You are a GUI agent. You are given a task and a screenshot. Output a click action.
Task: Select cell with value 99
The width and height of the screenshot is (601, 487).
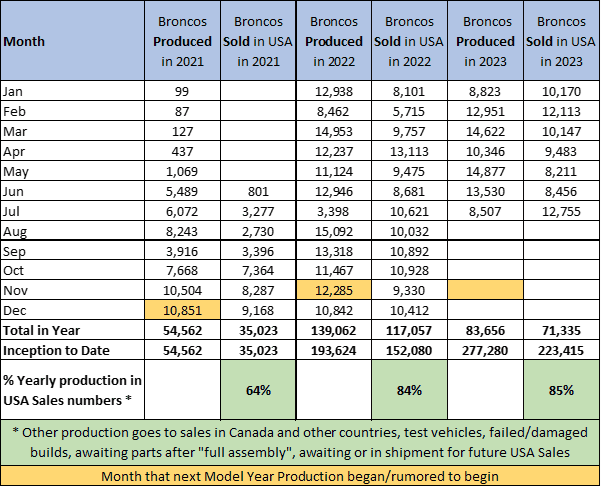pos(182,91)
